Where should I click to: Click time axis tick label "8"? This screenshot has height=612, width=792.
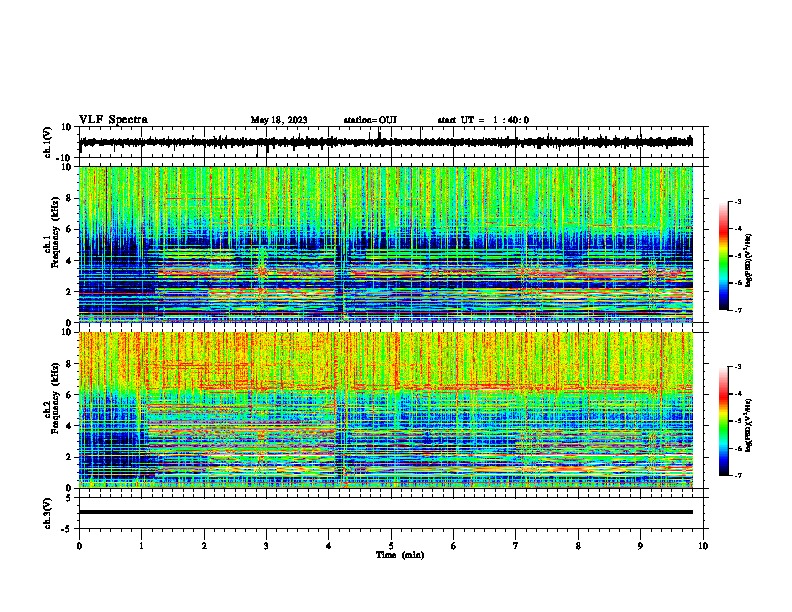[578, 546]
